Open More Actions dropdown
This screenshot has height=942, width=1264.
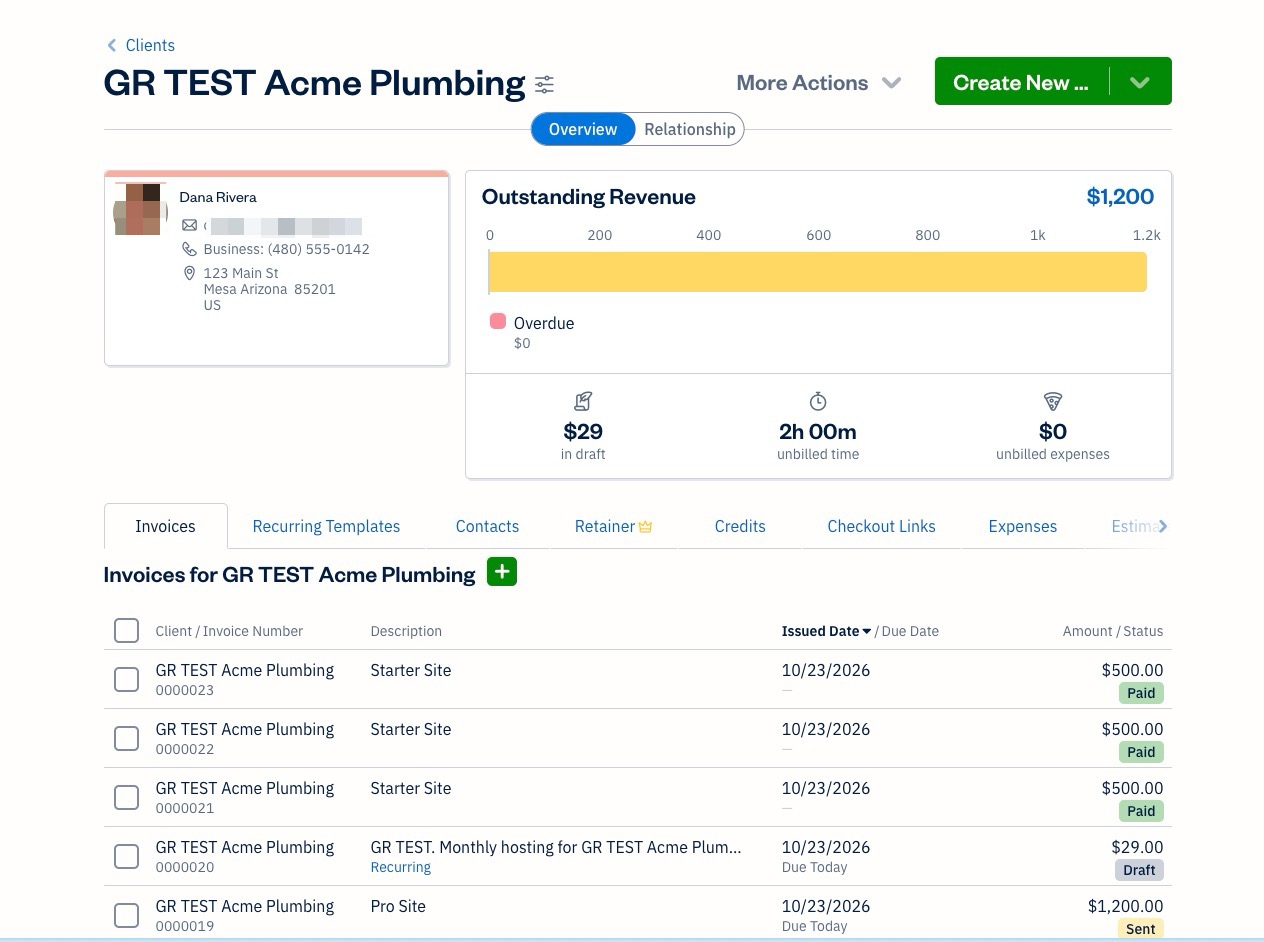[819, 83]
